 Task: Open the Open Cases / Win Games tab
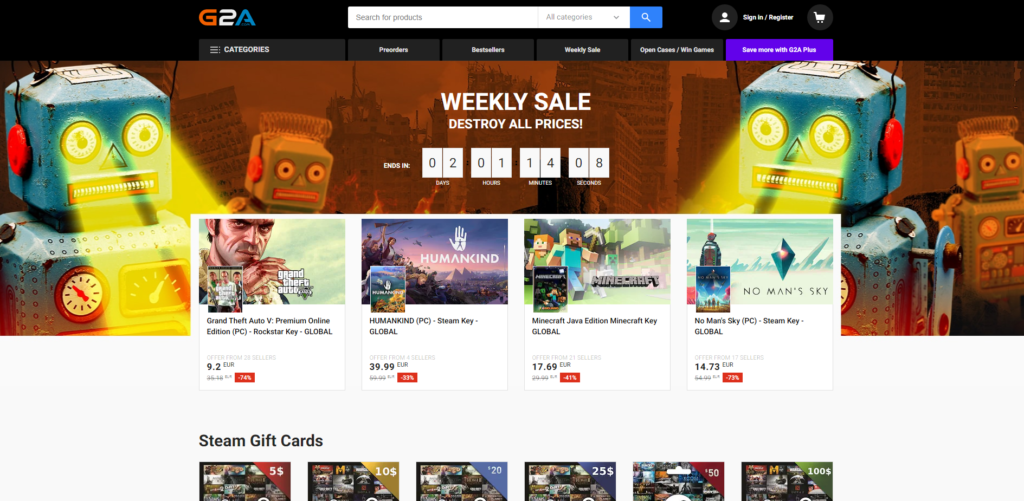[x=677, y=50]
